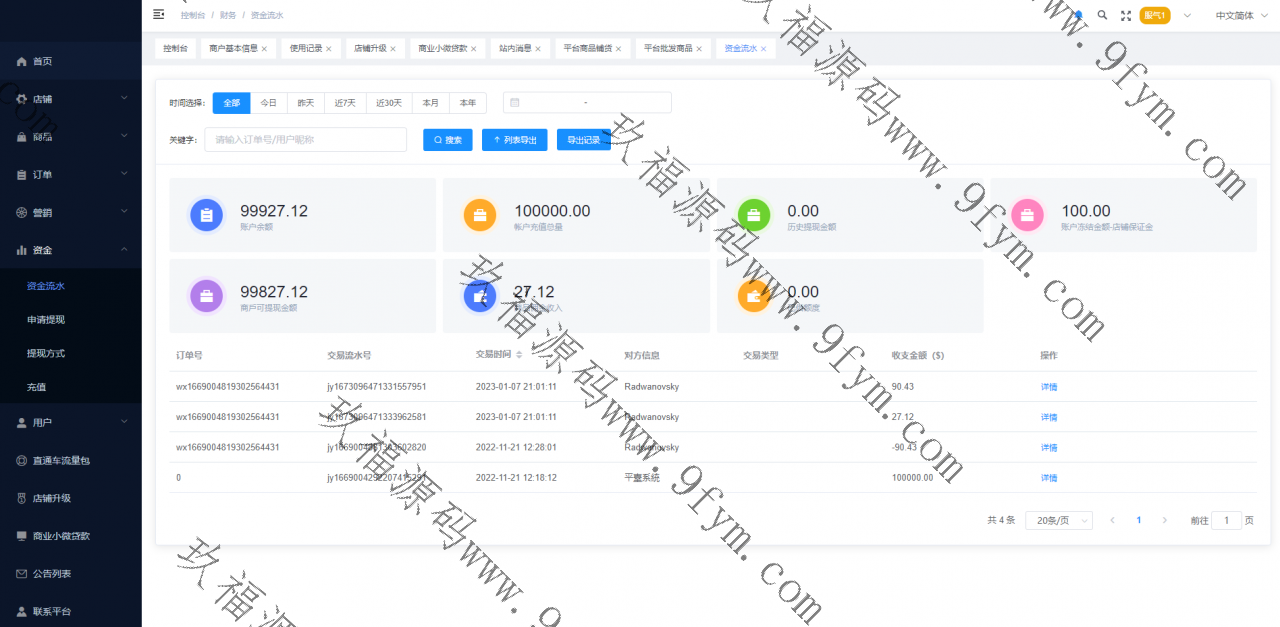The height and width of the screenshot is (627, 1280).
Task: Select the 今日 time filter
Action: [x=268, y=103]
